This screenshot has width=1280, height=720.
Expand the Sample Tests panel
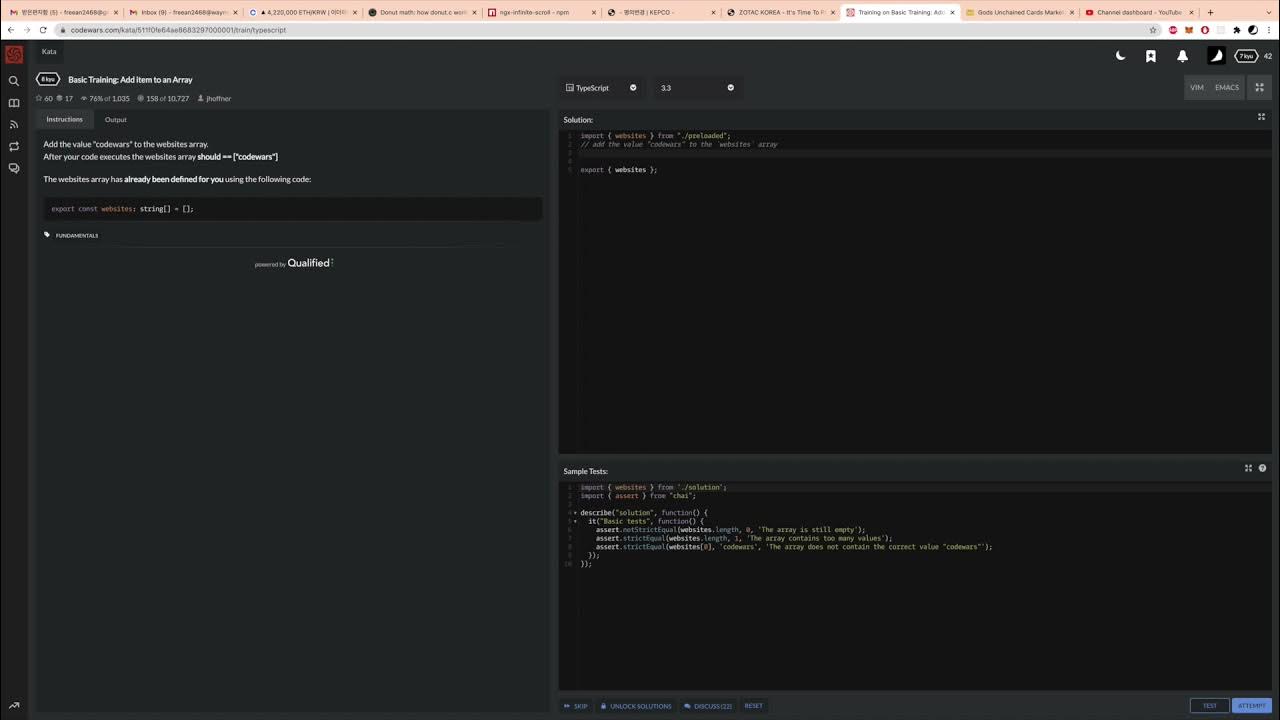point(1248,468)
